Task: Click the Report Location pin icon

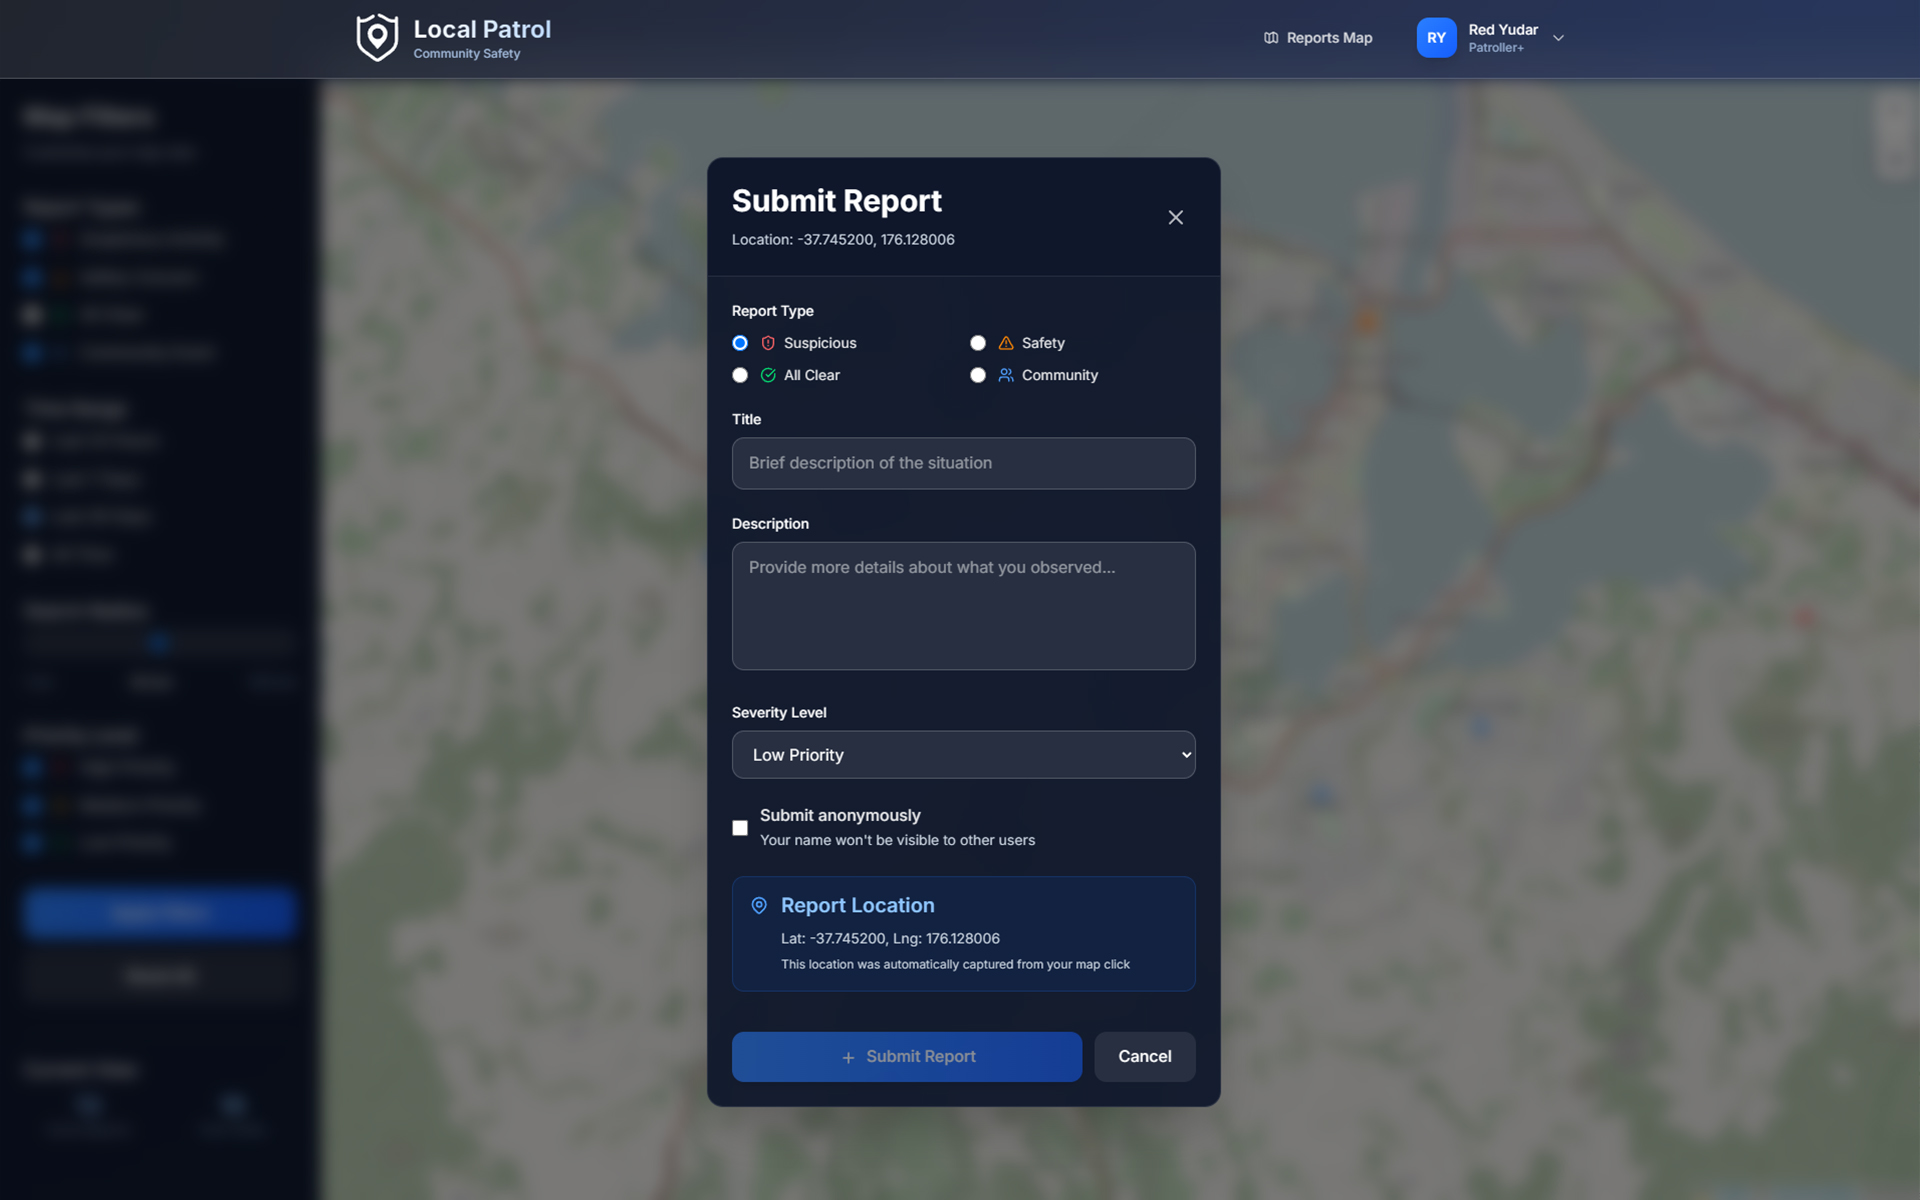Action: [x=759, y=905]
